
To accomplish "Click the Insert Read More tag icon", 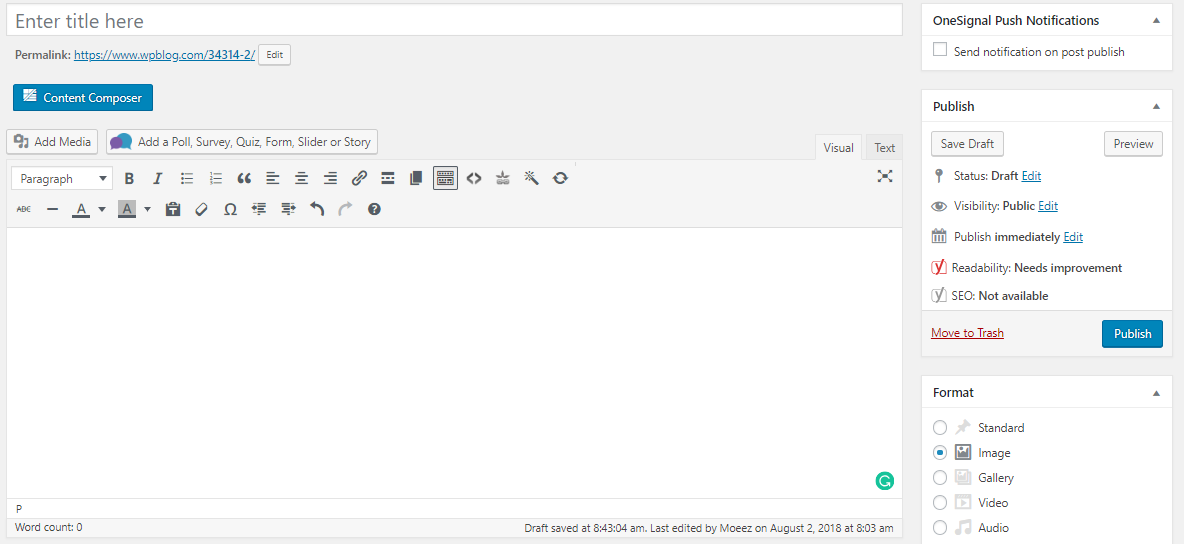I will (388, 179).
